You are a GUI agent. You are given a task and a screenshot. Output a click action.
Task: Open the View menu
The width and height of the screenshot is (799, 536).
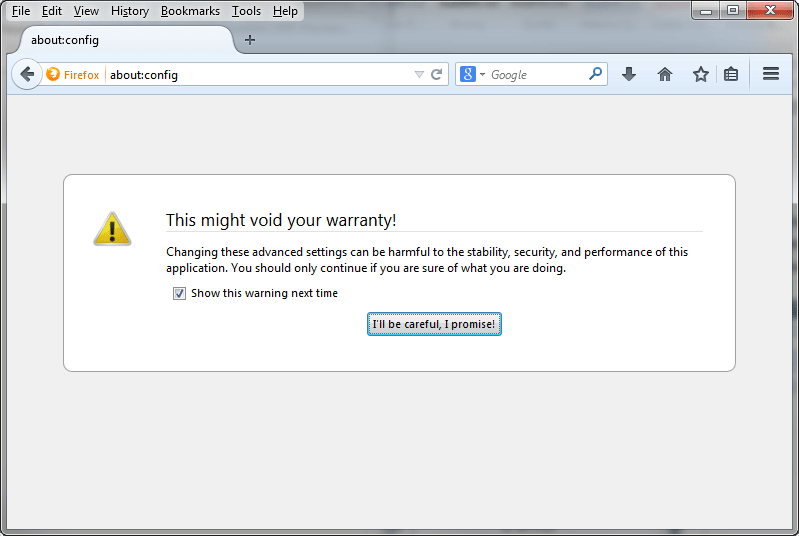[86, 11]
